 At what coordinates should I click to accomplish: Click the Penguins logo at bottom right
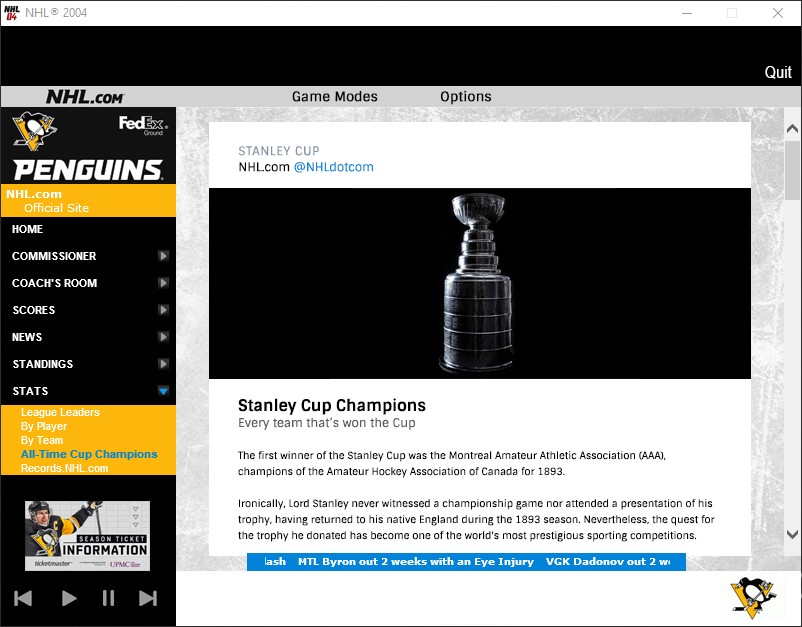coord(753,598)
